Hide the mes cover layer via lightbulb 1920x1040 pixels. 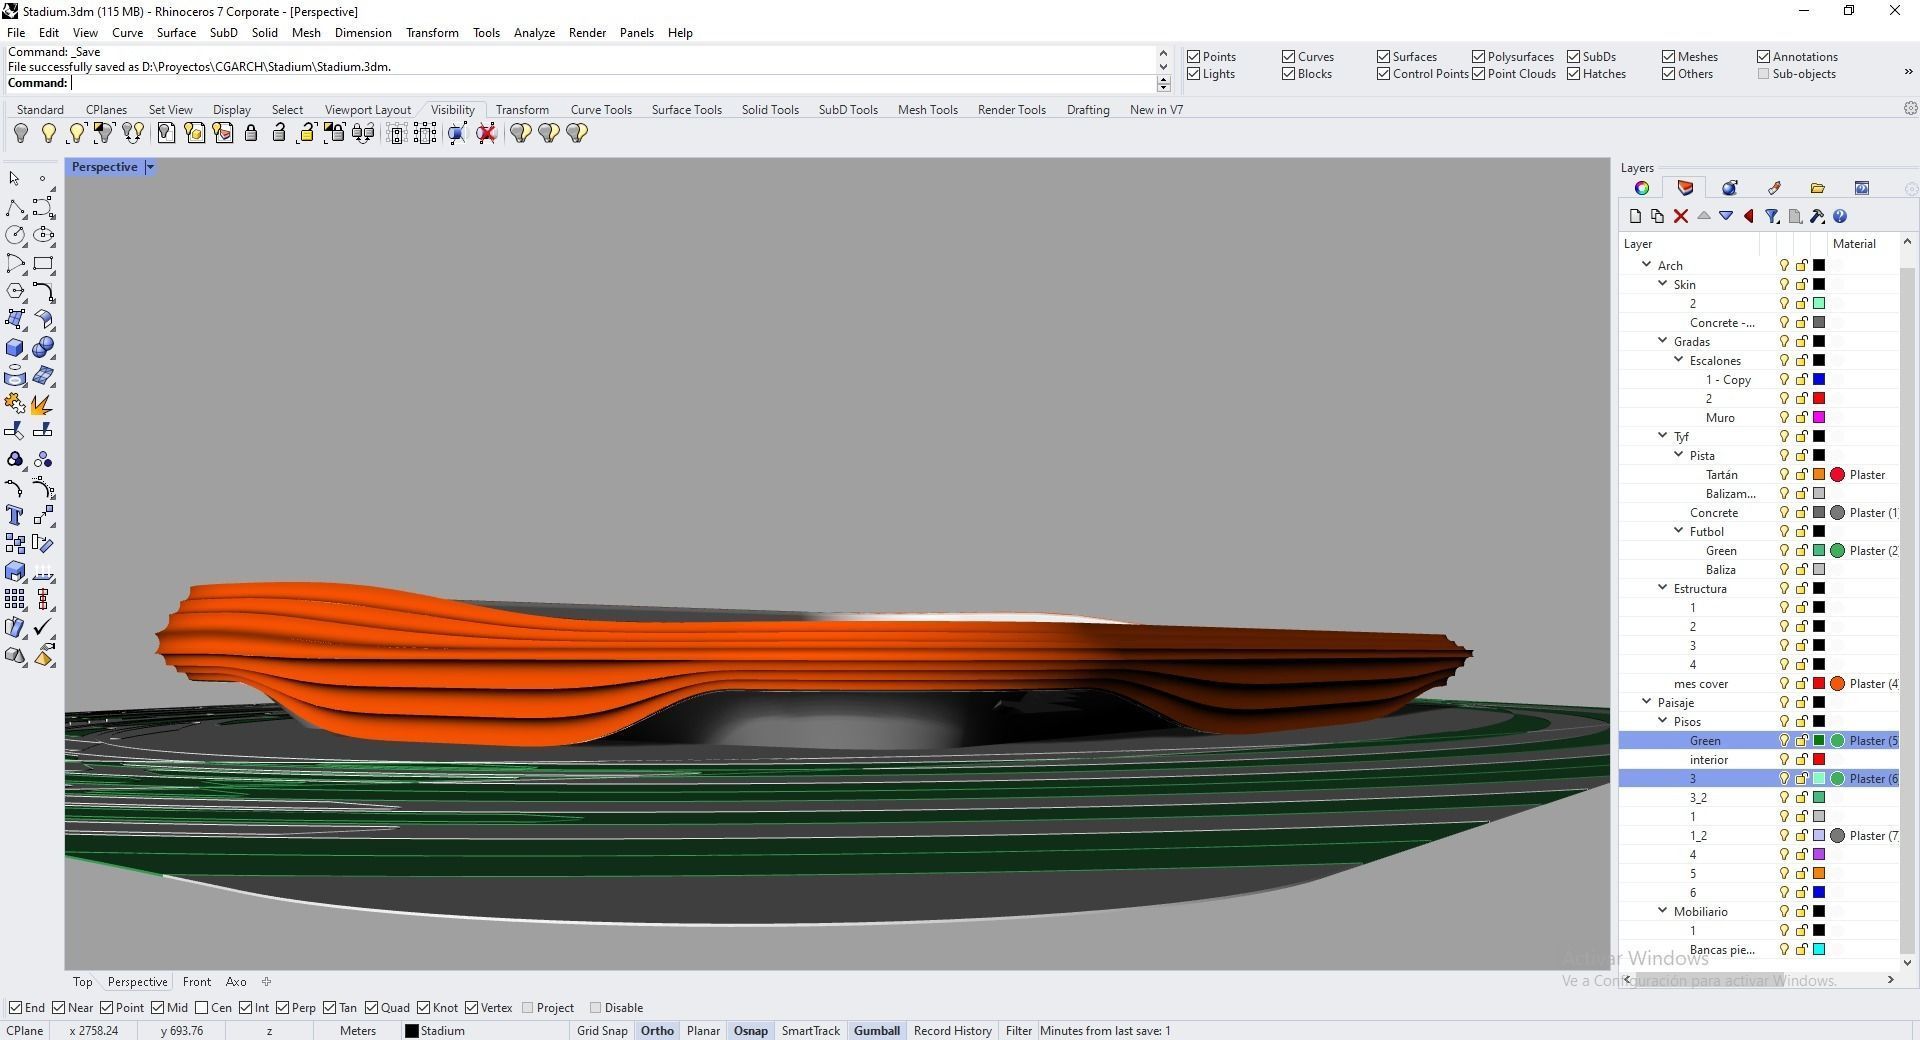[1783, 684]
